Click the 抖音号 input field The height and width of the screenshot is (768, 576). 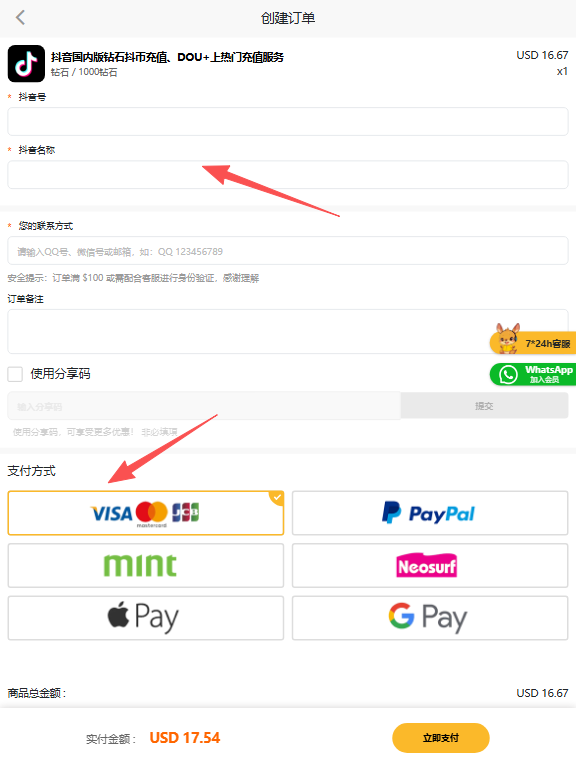(x=288, y=121)
